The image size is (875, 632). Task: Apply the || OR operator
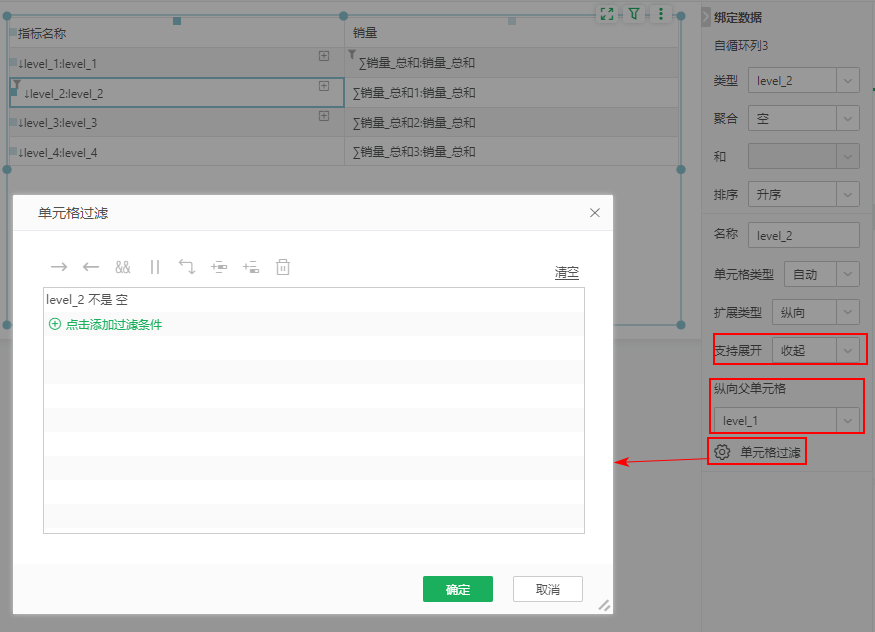pyautogui.click(x=155, y=267)
